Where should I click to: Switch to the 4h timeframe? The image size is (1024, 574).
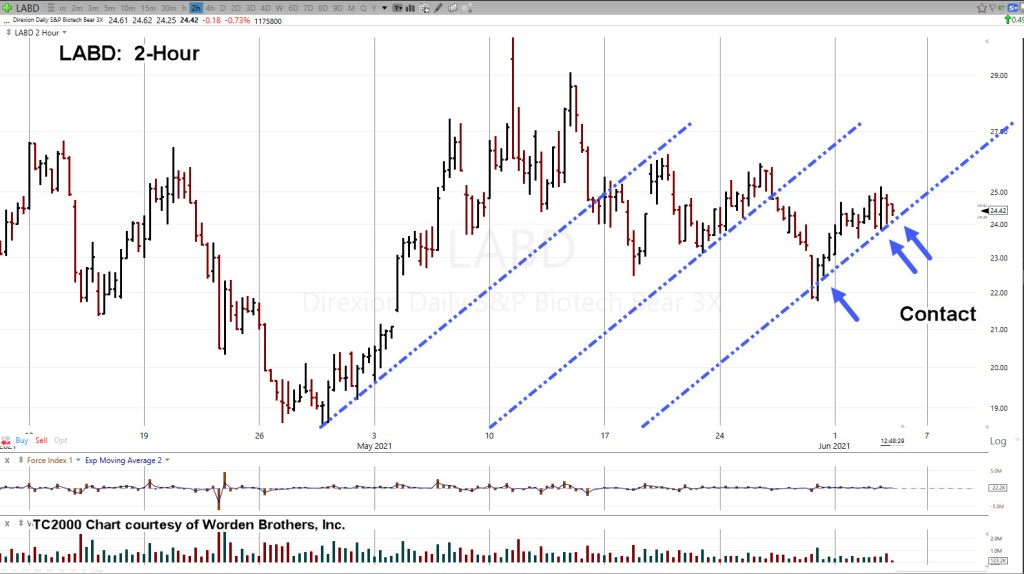pyautogui.click(x=210, y=8)
